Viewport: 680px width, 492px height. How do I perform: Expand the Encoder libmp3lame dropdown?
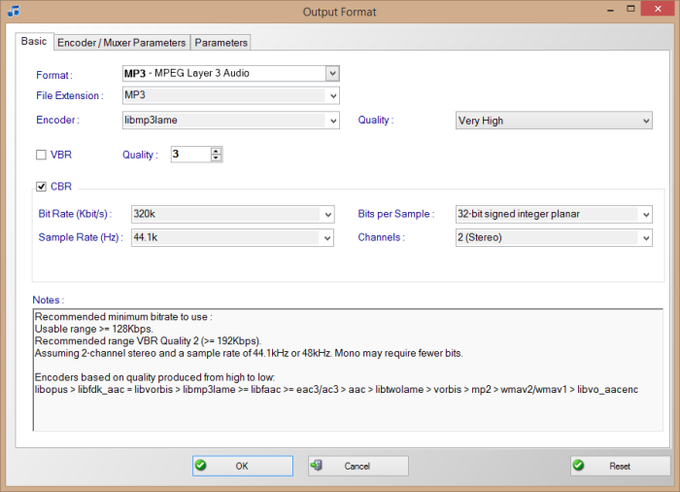coord(333,121)
